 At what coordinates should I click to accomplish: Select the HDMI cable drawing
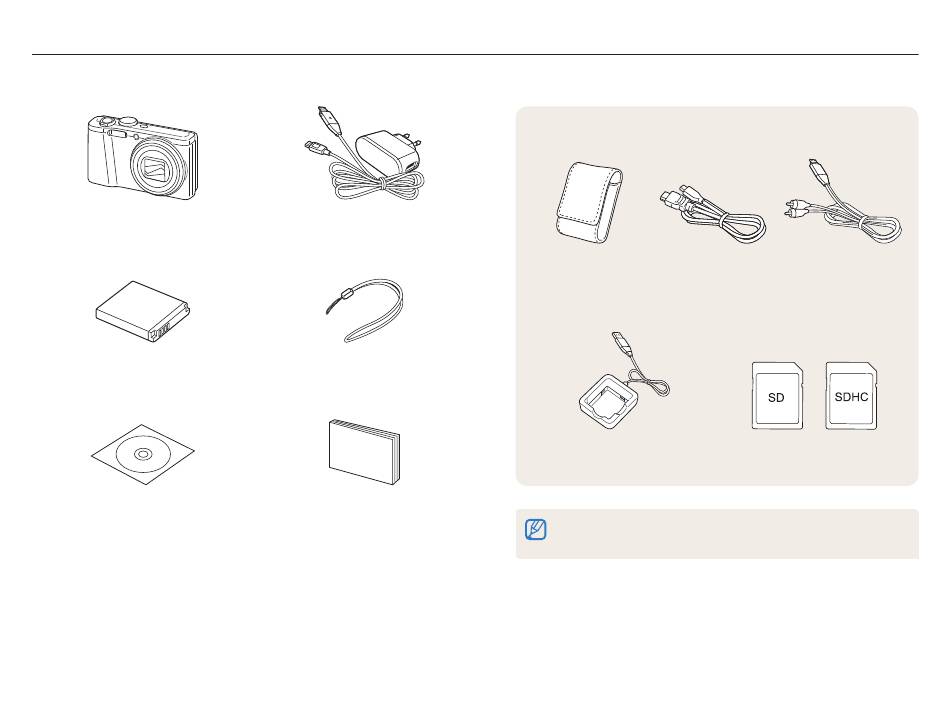tap(713, 213)
